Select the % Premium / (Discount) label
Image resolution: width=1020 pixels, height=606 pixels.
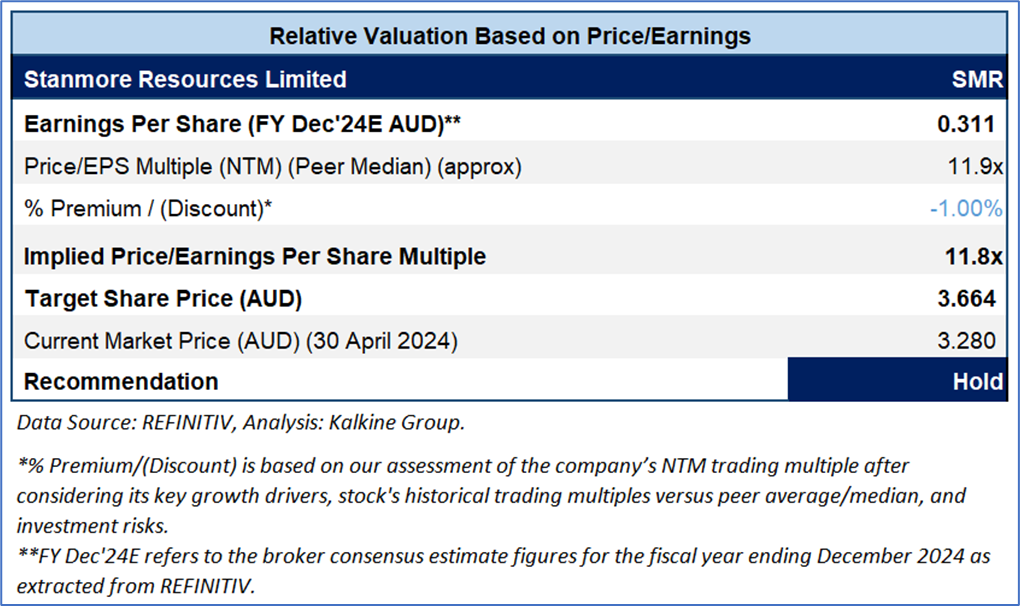(149, 208)
